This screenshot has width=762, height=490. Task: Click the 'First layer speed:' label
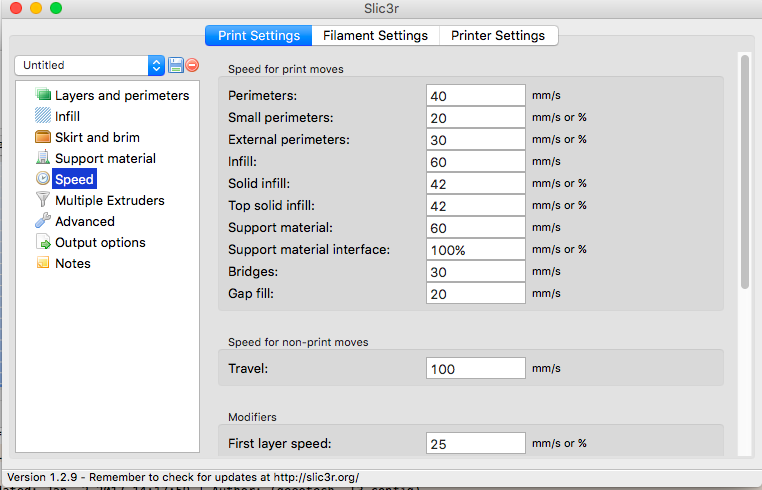point(279,443)
